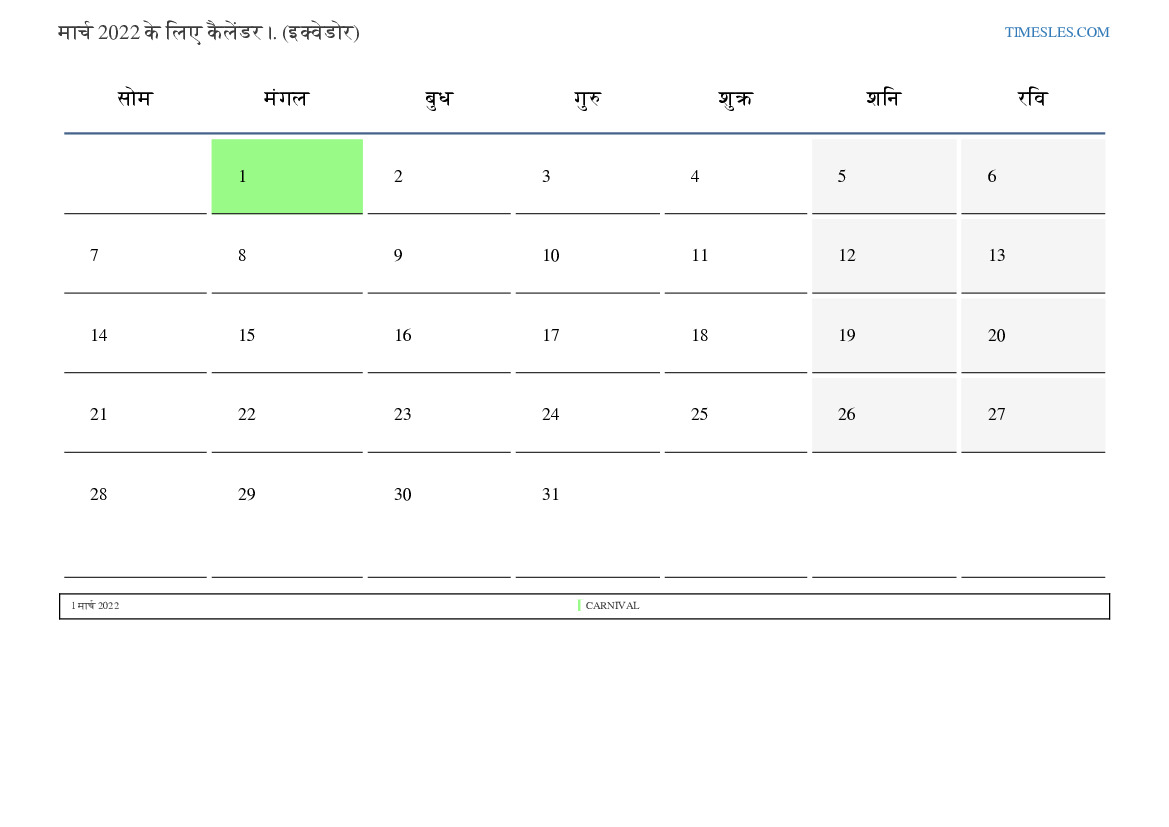Click the शुक्र weekday column header
This screenshot has height=827, width=1169.
(x=735, y=98)
